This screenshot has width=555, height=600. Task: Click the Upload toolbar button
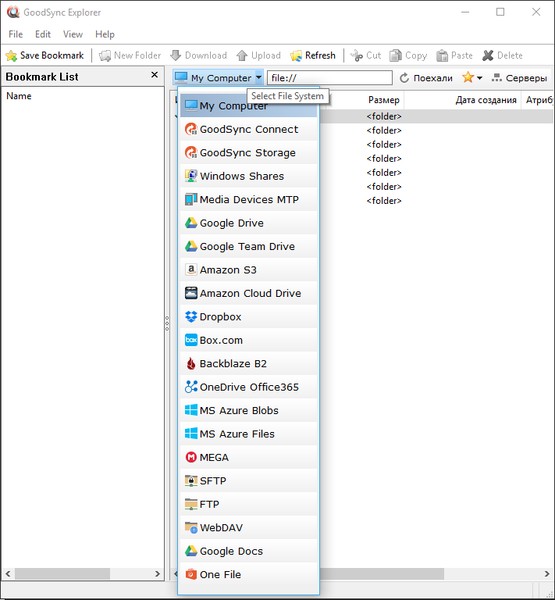258,55
